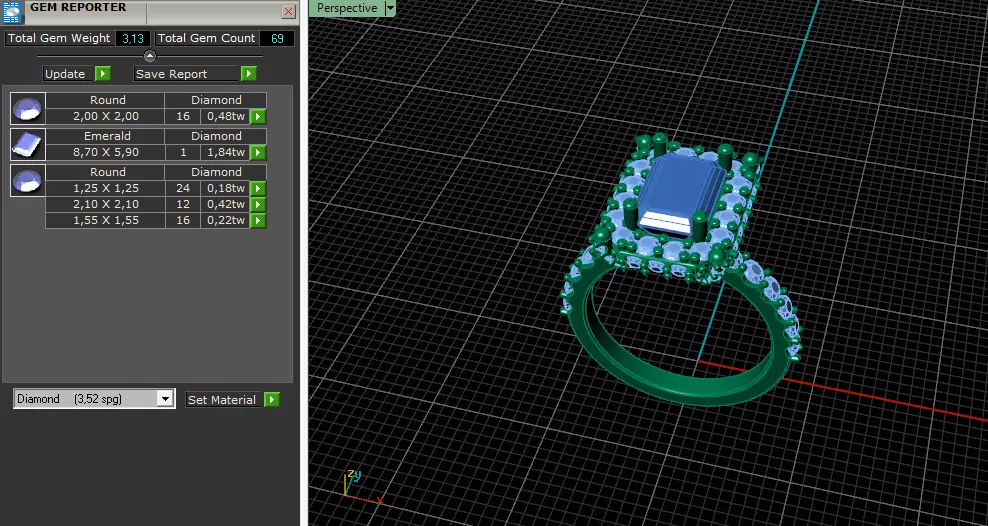The image size is (988, 526).
Task: Click the 1,25 X 1,25 size cell
Action: tap(105, 188)
